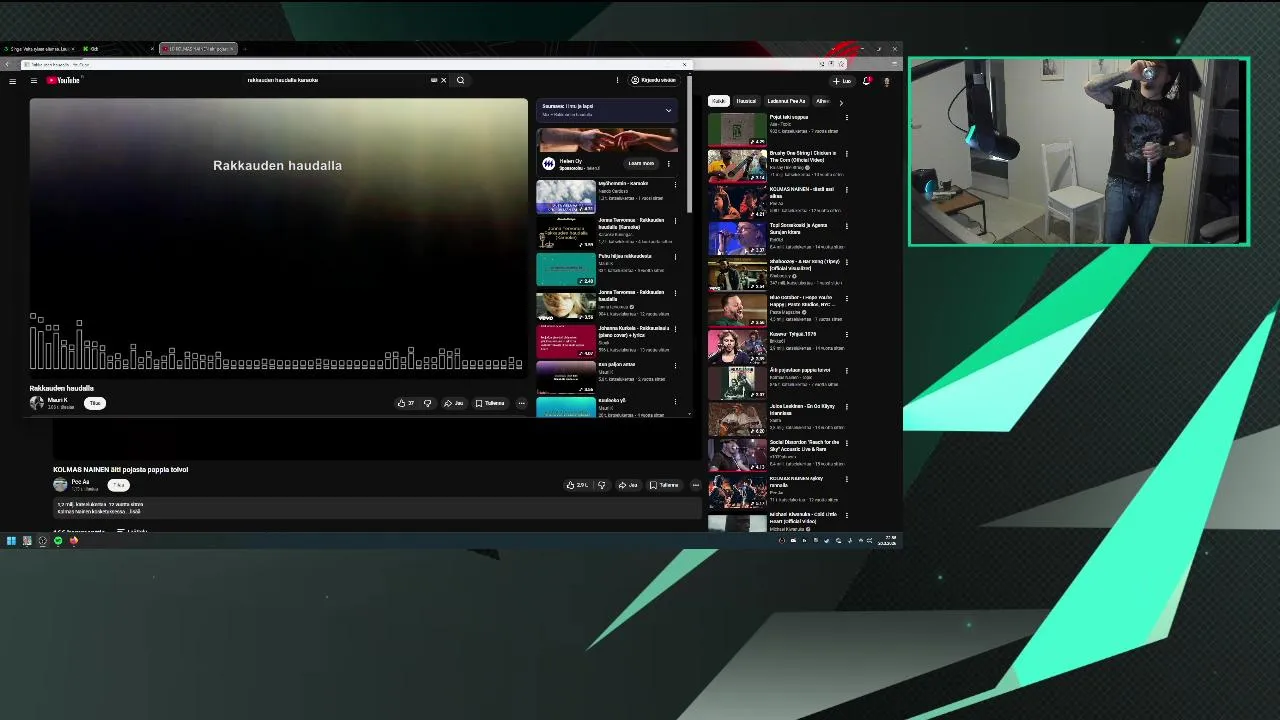Screen dimensions: 1280x720
Task: Open Johanna Kurkela Rakkauslaulu piano cover video
Action: click(x=566, y=341)
